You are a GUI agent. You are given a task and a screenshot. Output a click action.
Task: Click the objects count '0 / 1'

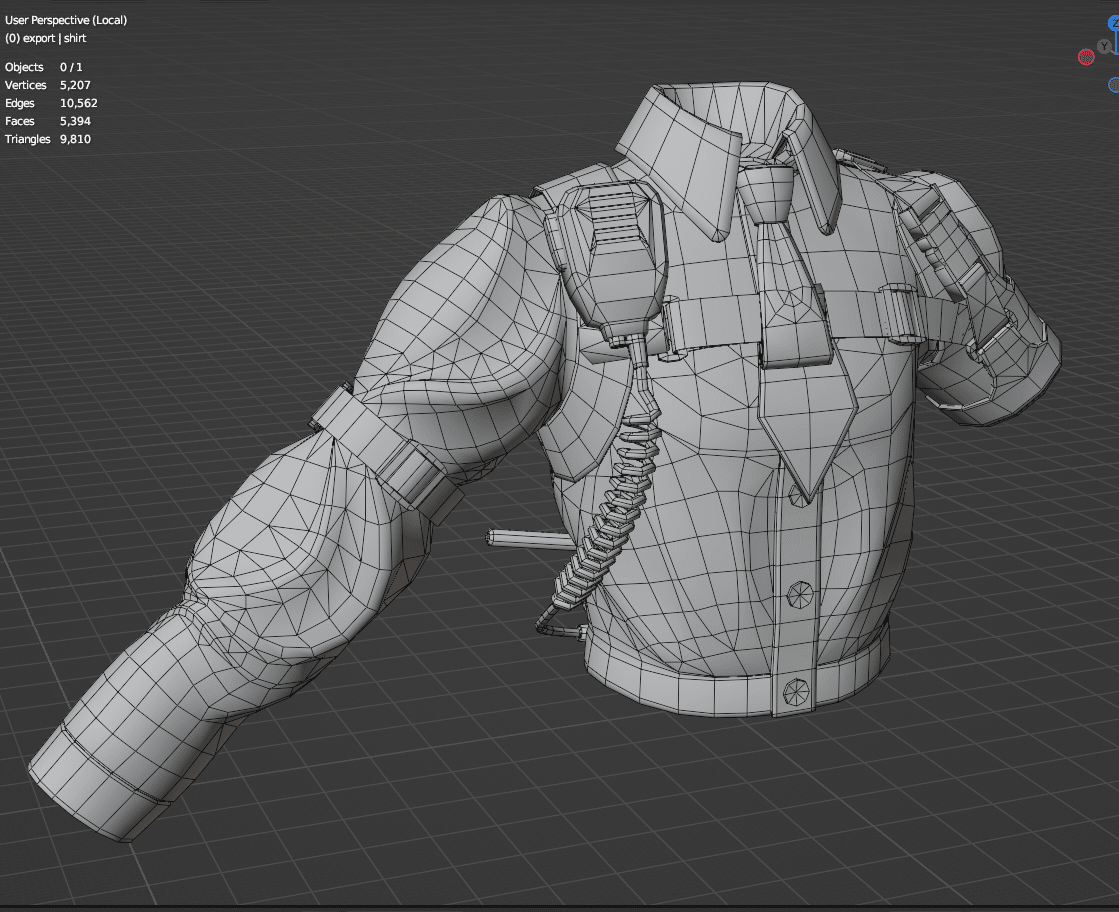click(71, 67)
